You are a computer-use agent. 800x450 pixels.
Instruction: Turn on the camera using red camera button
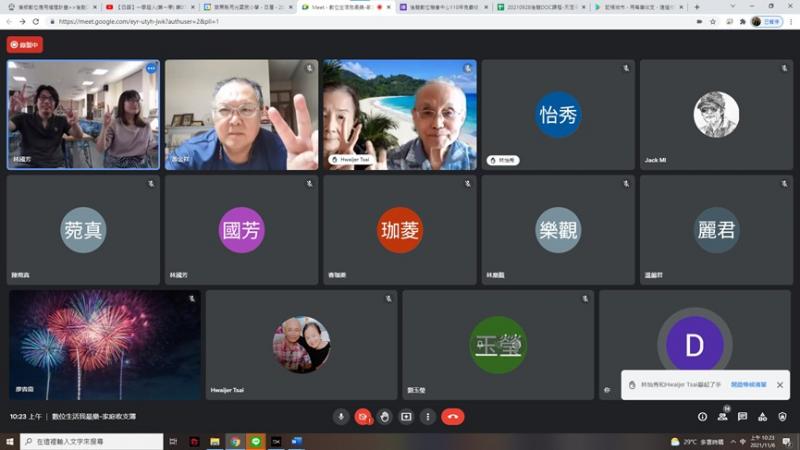(363, 416)
